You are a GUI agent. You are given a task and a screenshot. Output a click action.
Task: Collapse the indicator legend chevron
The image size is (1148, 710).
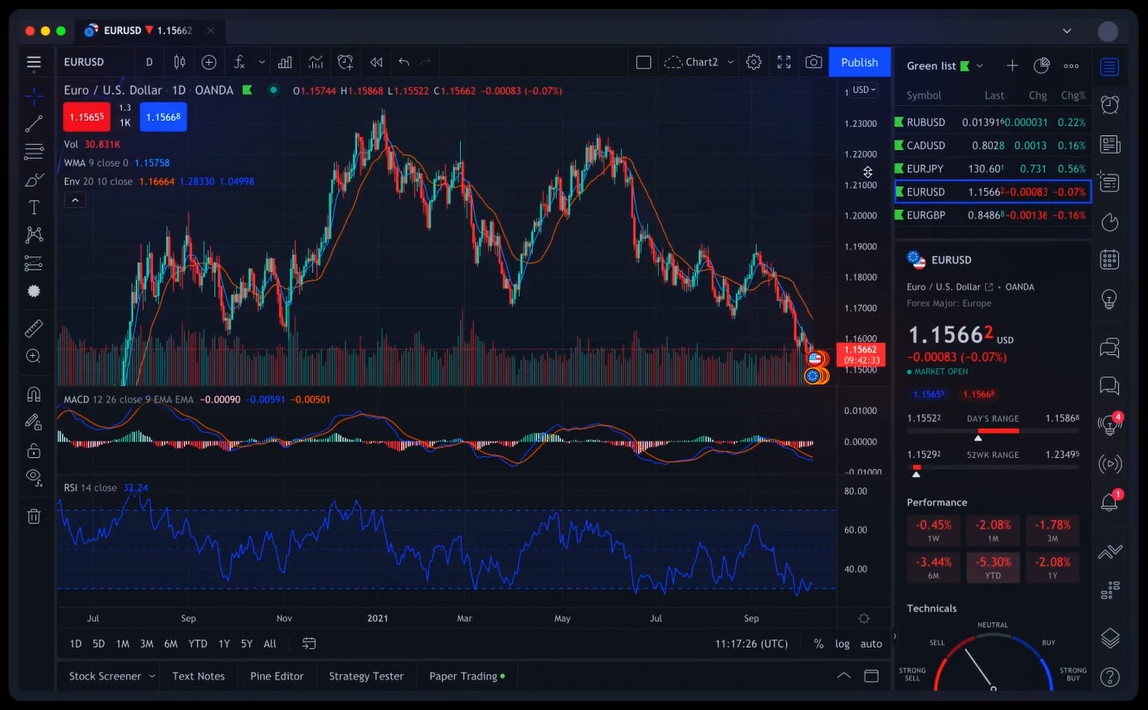pos(75,200)
